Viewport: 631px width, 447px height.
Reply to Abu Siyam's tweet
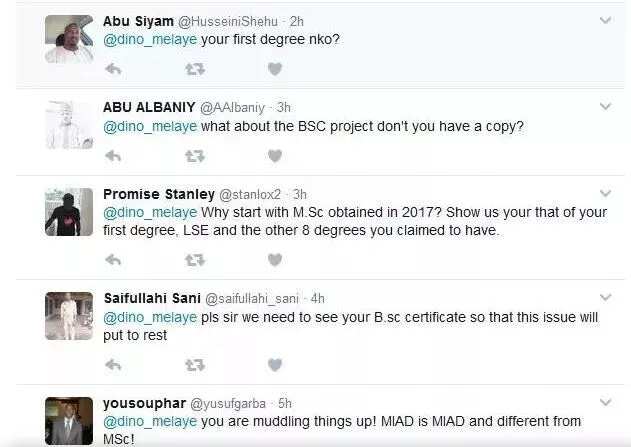[113, 69]
